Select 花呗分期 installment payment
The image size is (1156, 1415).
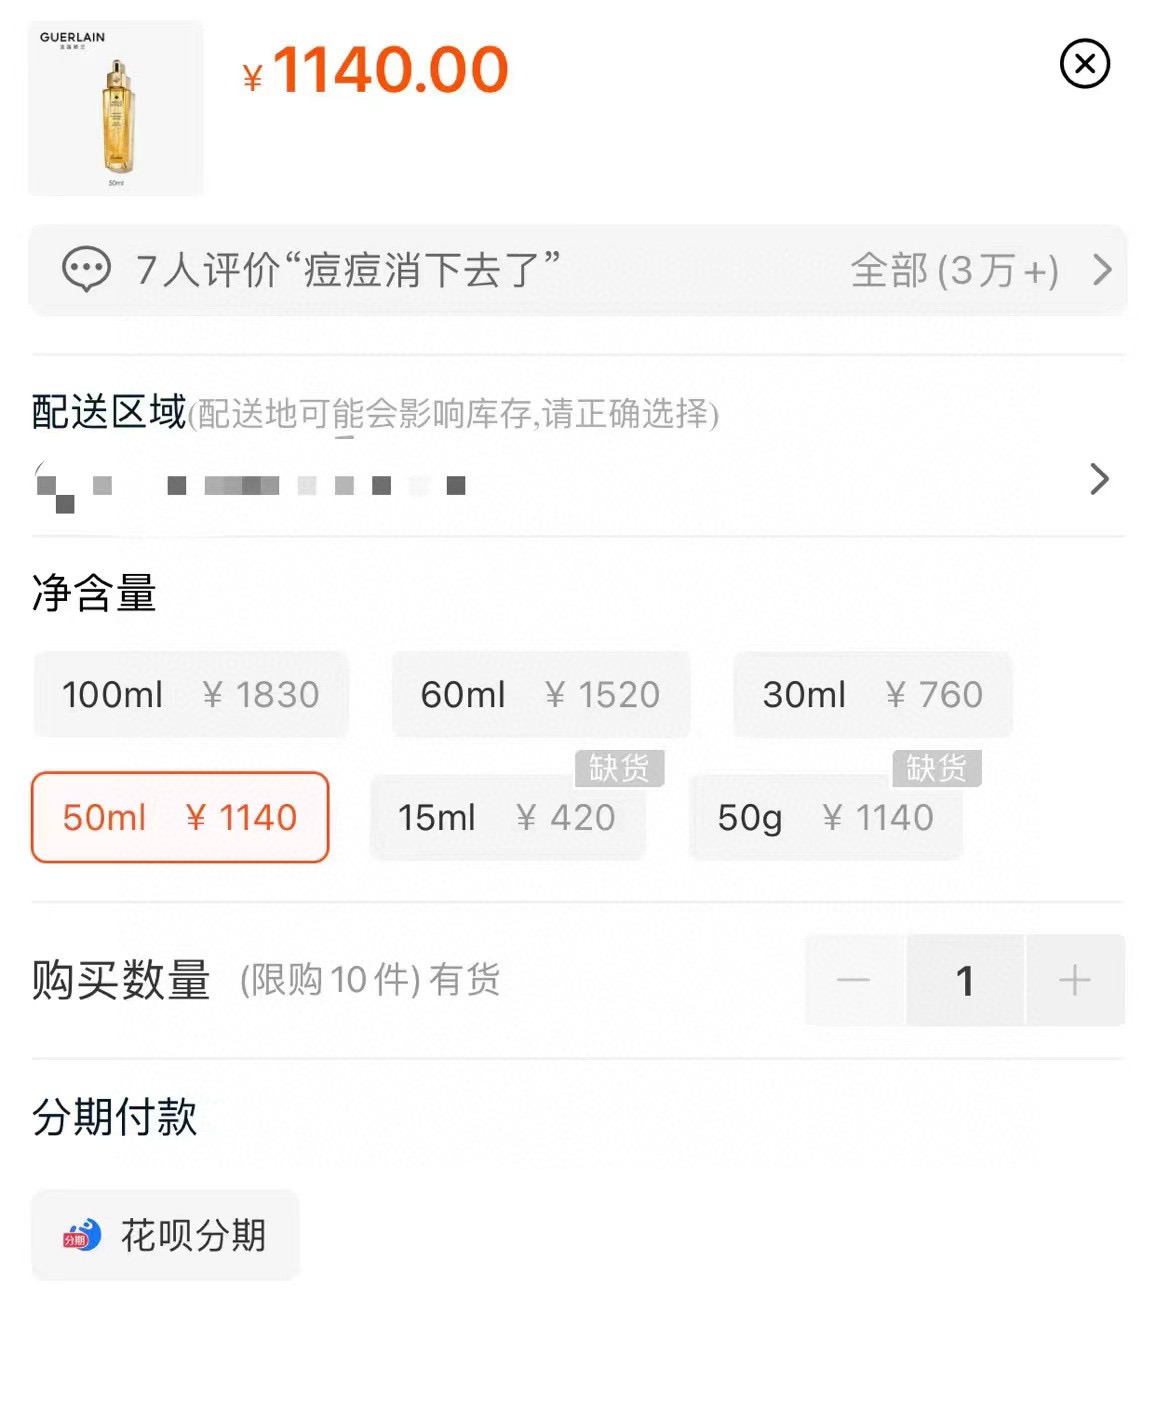pos(166,1235)
